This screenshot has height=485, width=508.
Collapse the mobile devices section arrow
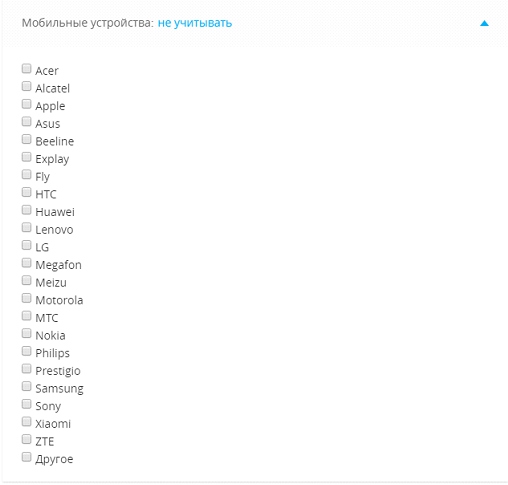point(484,23)
